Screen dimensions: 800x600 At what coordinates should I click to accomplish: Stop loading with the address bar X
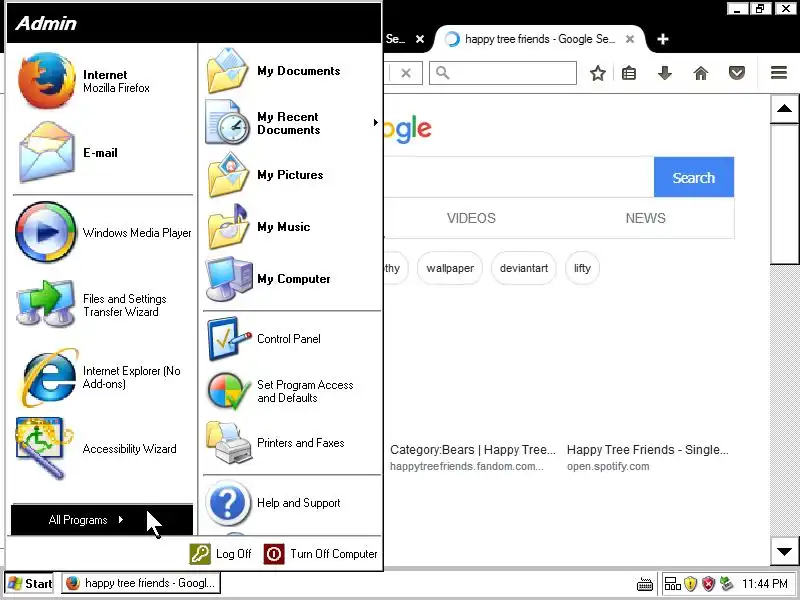point(406,73)
